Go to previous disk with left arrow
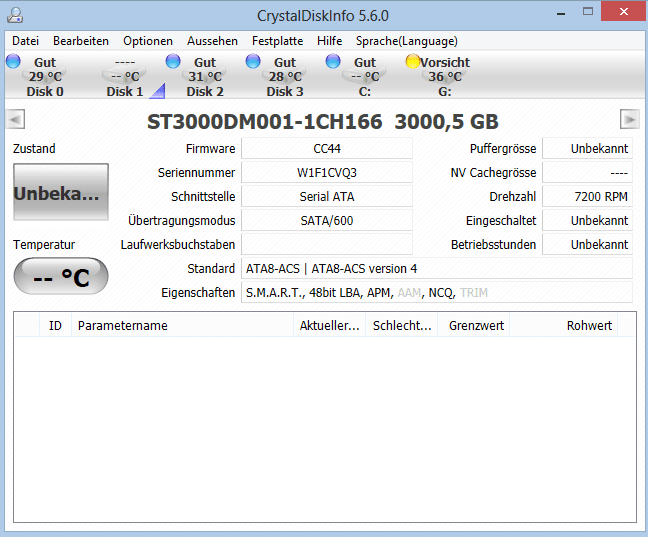Viewport: 648px width, 537px height. pyautogui.click(x=15, y=119)
